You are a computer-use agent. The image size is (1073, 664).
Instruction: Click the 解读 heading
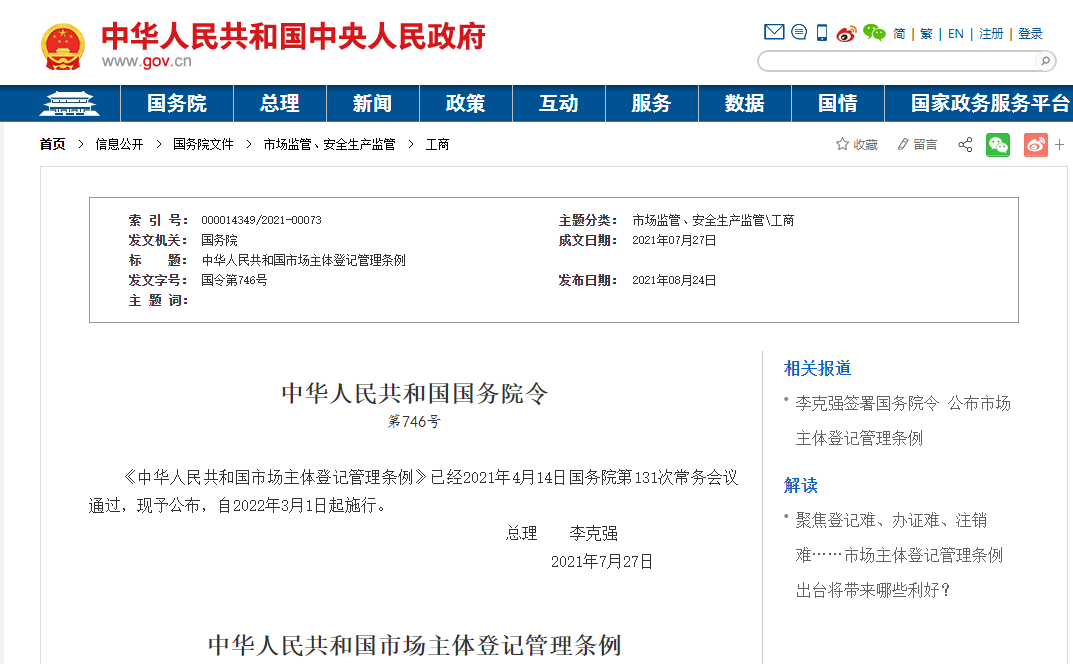point(801,485)
